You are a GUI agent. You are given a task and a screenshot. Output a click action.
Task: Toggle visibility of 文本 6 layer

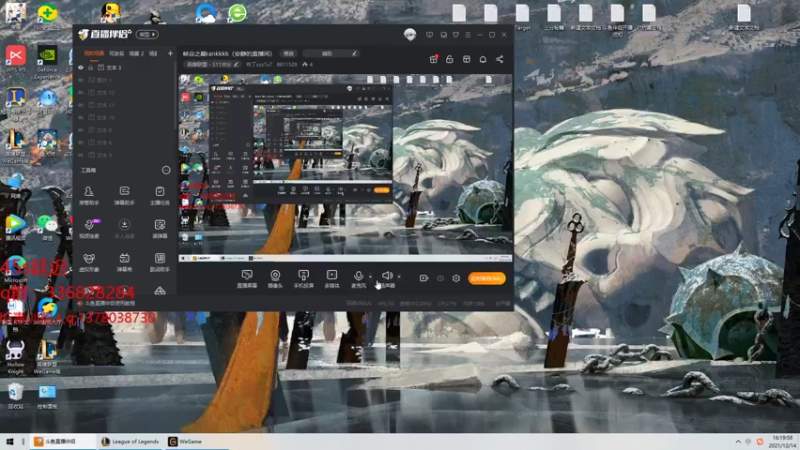81,142
